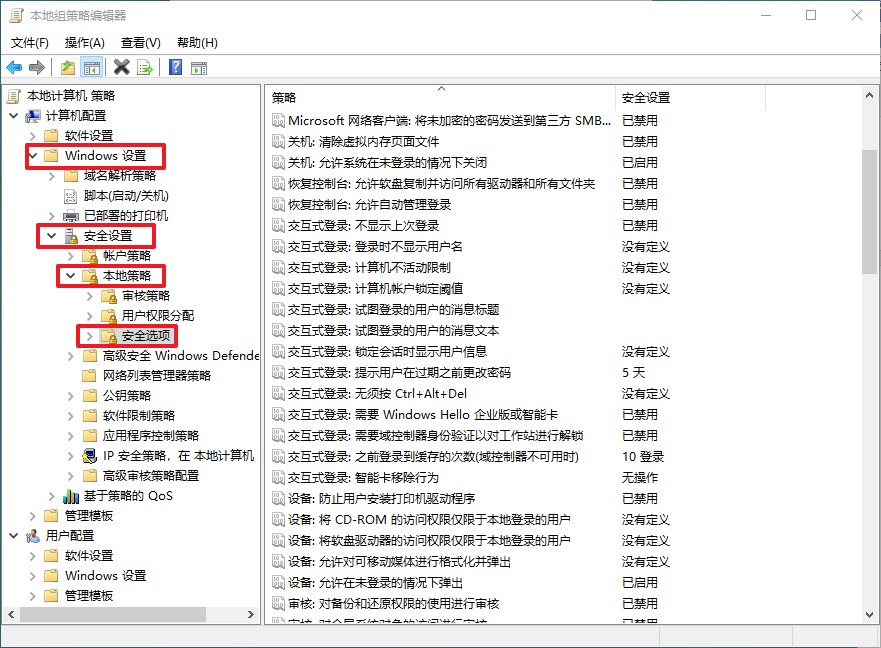Select 安全选项 in the tree
The width and height of the screenshot is (881, 648).
click(x=146, y=336)
